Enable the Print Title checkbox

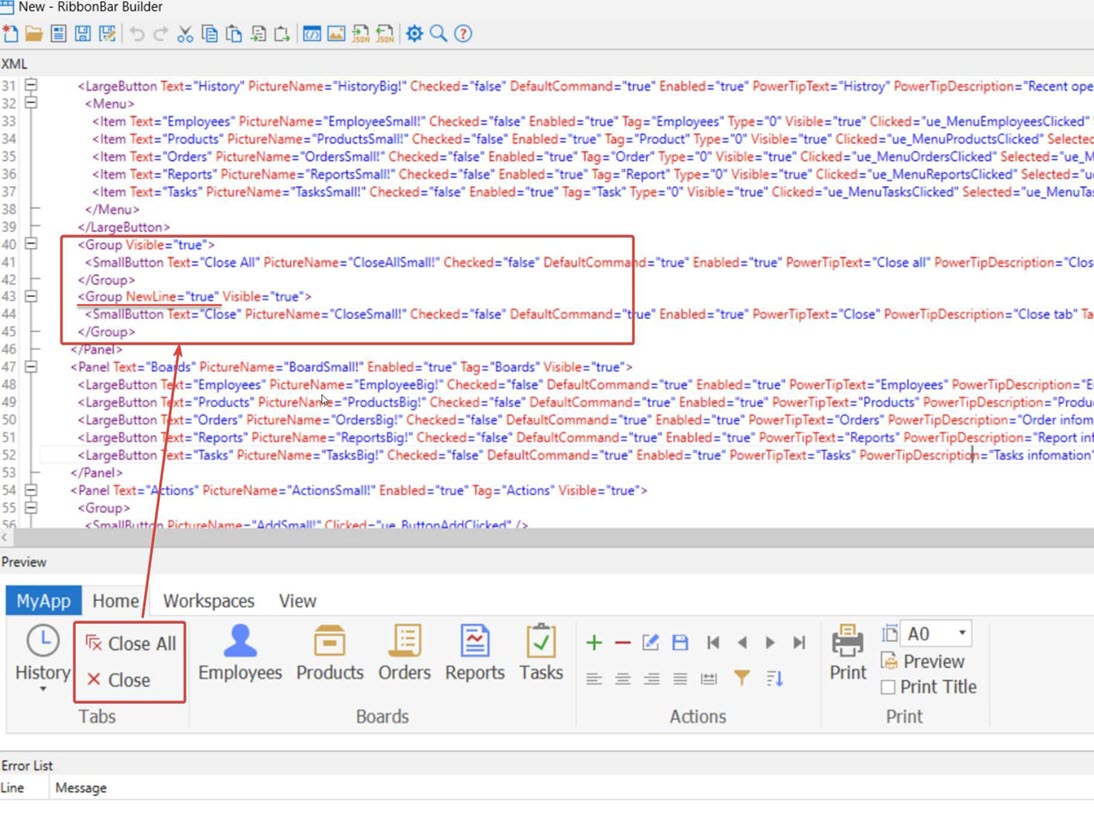[x=888, y=687]
